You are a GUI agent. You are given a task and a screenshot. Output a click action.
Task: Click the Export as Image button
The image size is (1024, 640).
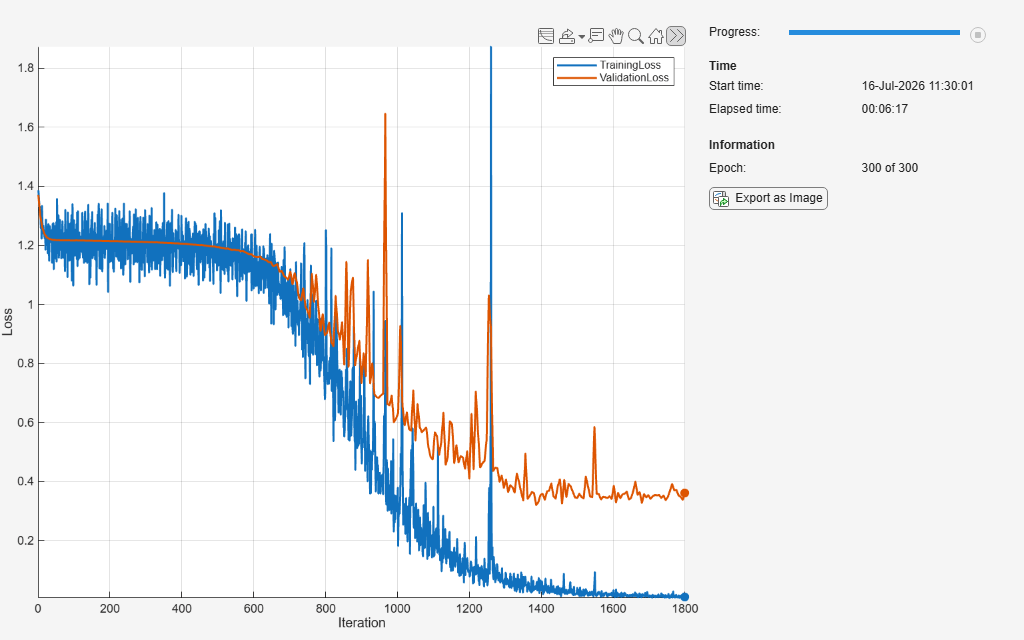point(768,199)
